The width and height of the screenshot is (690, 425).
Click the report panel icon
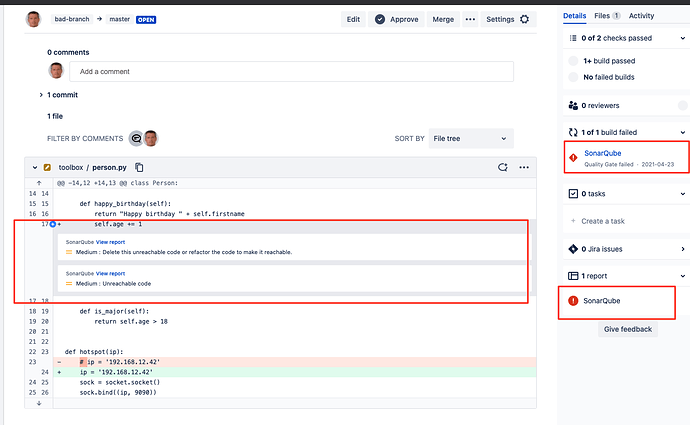point(573,276)
